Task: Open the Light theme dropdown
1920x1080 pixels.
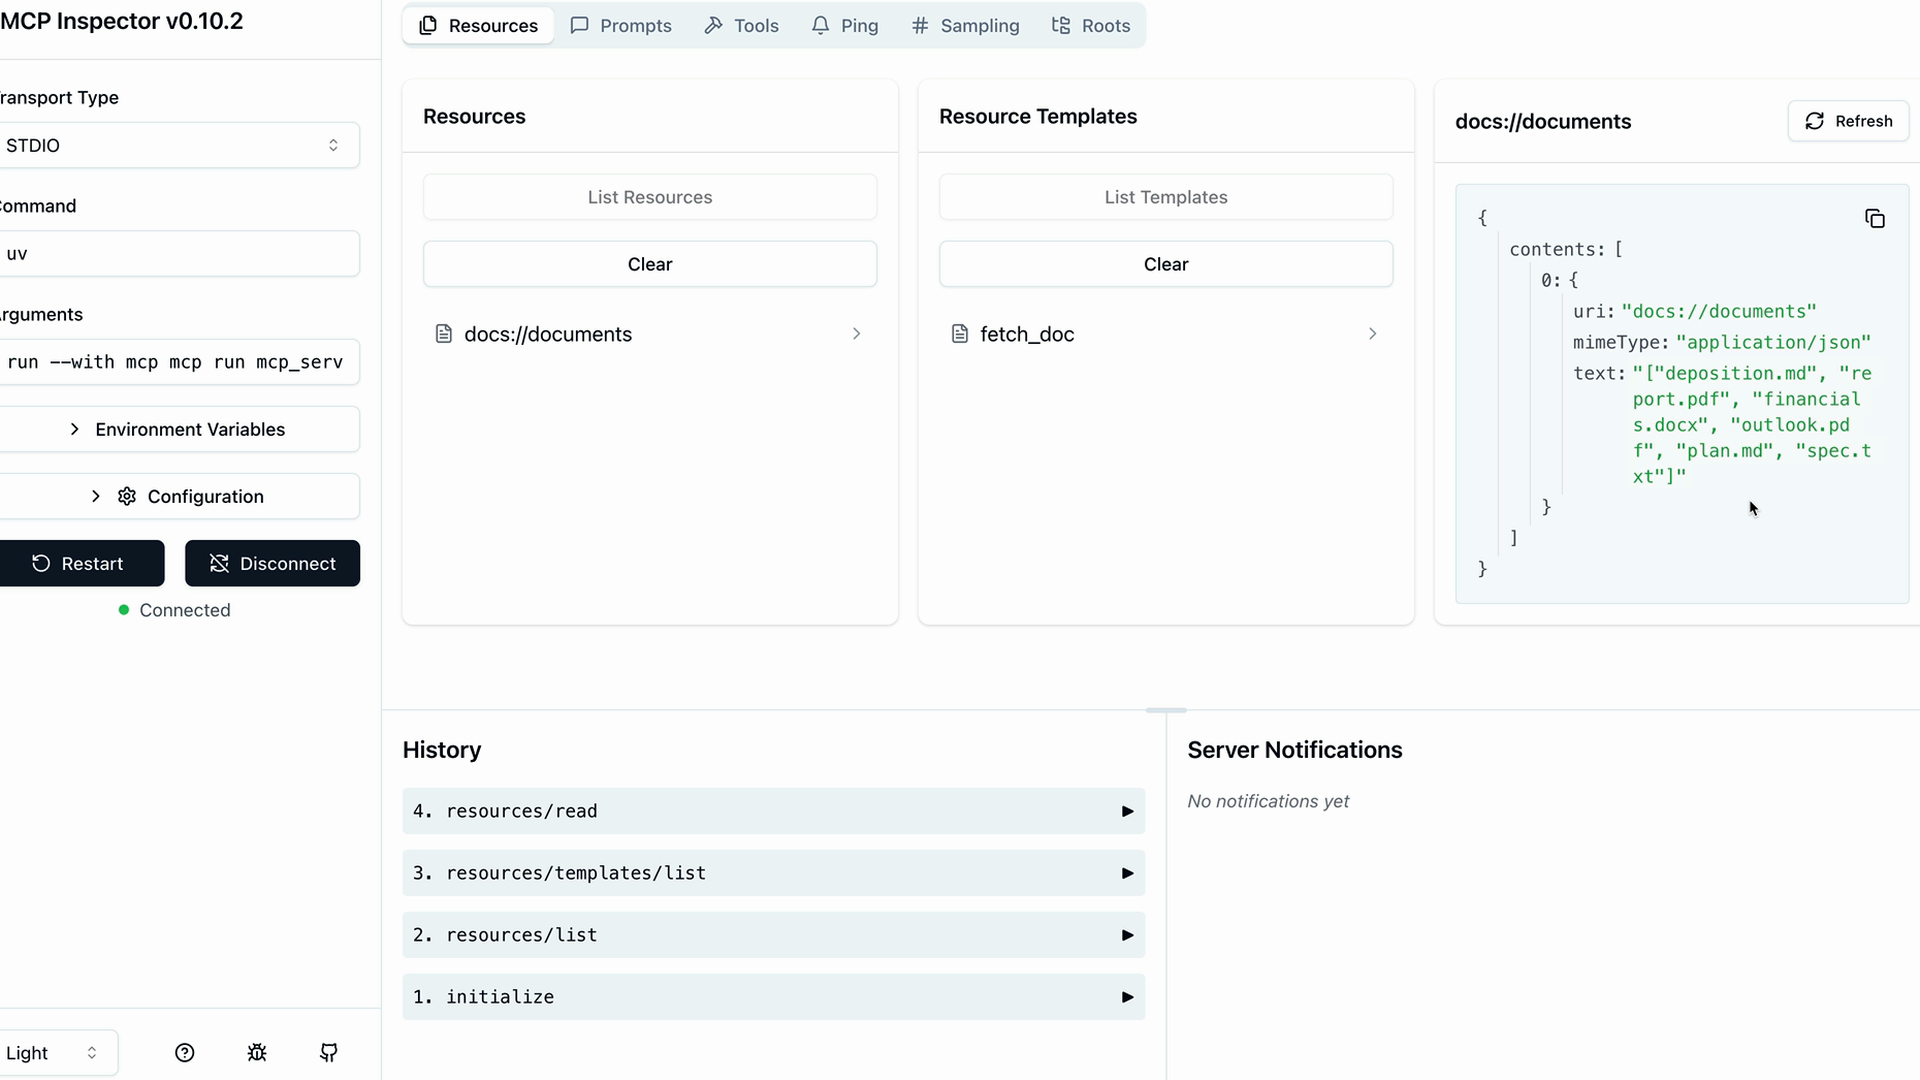Action: (55, 1052)
